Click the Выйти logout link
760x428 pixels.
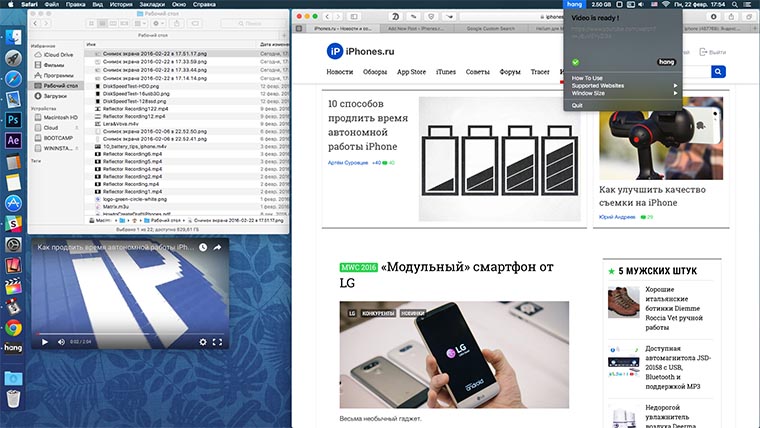(712, 52)
